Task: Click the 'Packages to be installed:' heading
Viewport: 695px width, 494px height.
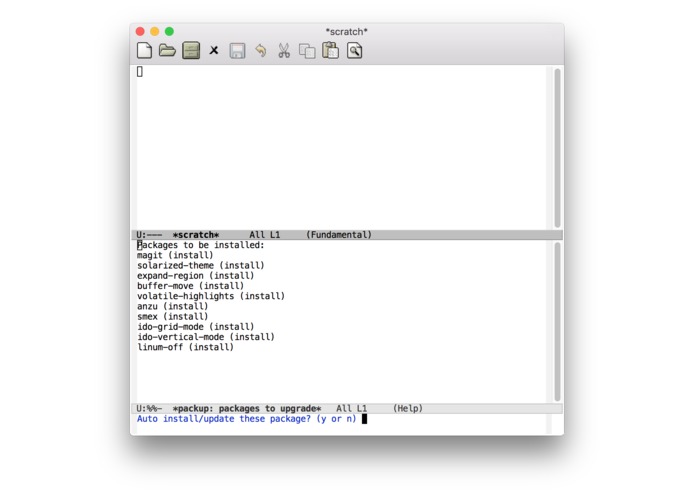Action: [201, 245]
